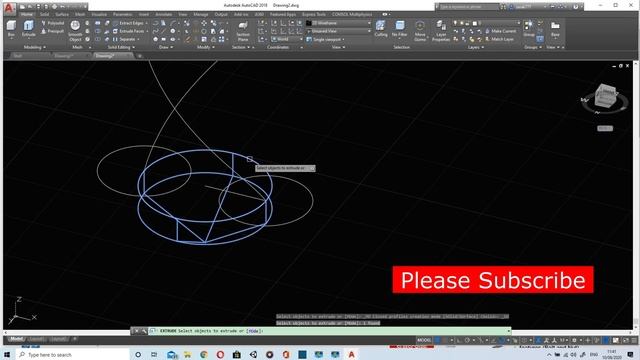Open Opera browser from the taskbar
The width and height of the screenshot is (640, 360).
click(x=220, y=354)
